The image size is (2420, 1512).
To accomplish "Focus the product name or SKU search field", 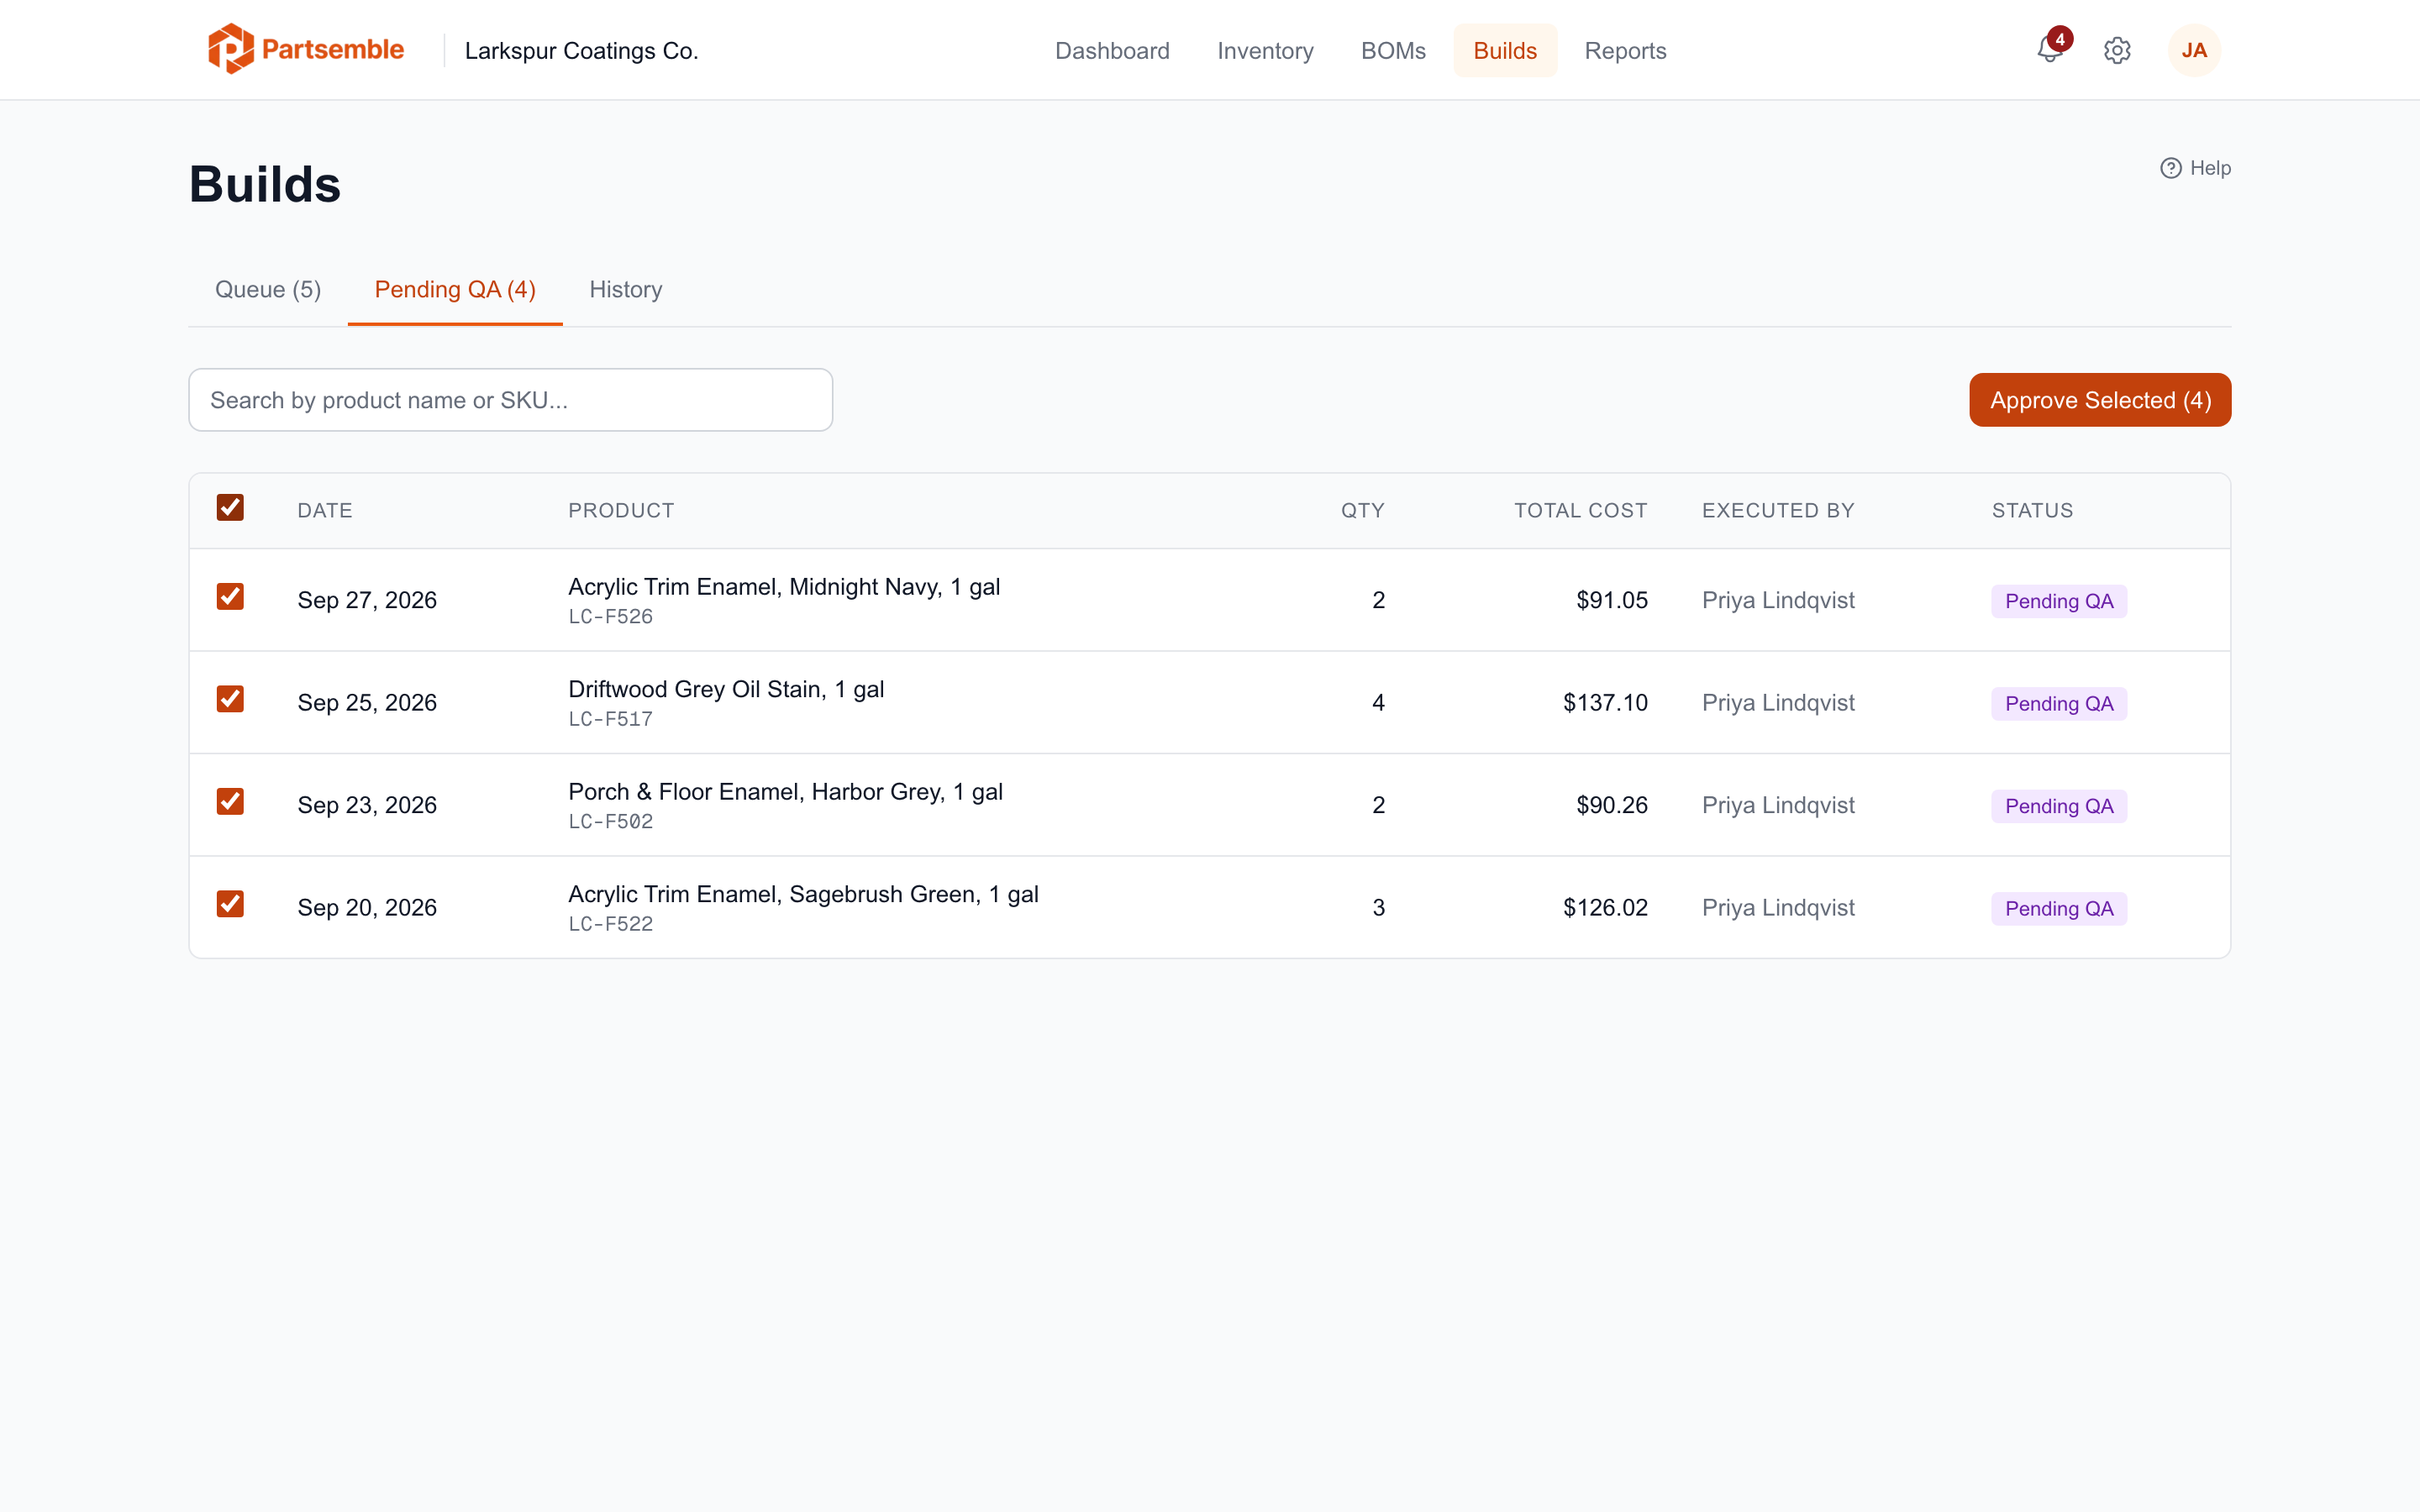I will click(x=511, y=400).
